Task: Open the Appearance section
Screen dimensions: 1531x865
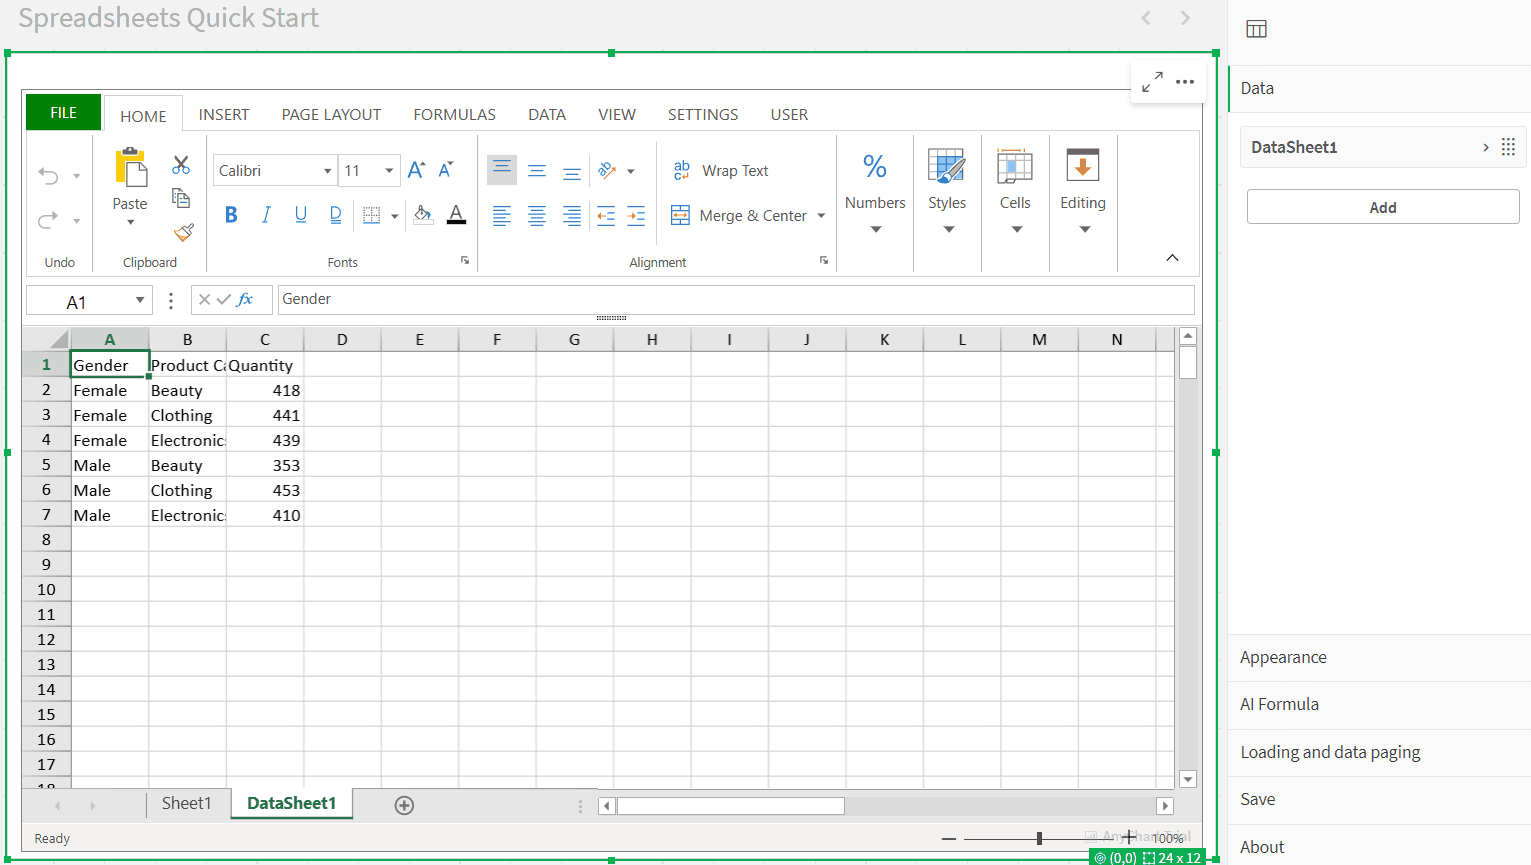Action: (1283, 657)
